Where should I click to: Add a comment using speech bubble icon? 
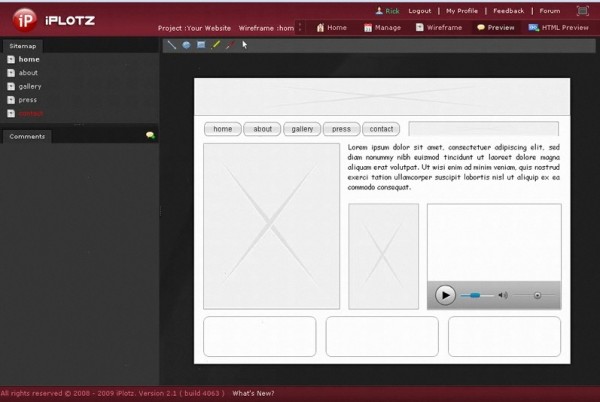pos(150,135)
